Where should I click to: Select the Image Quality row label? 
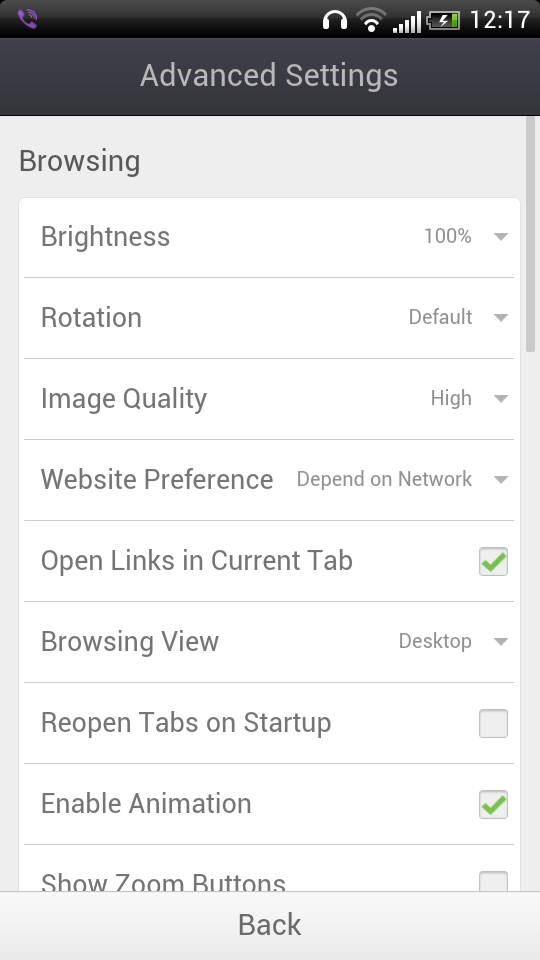(x=124, y=399)
